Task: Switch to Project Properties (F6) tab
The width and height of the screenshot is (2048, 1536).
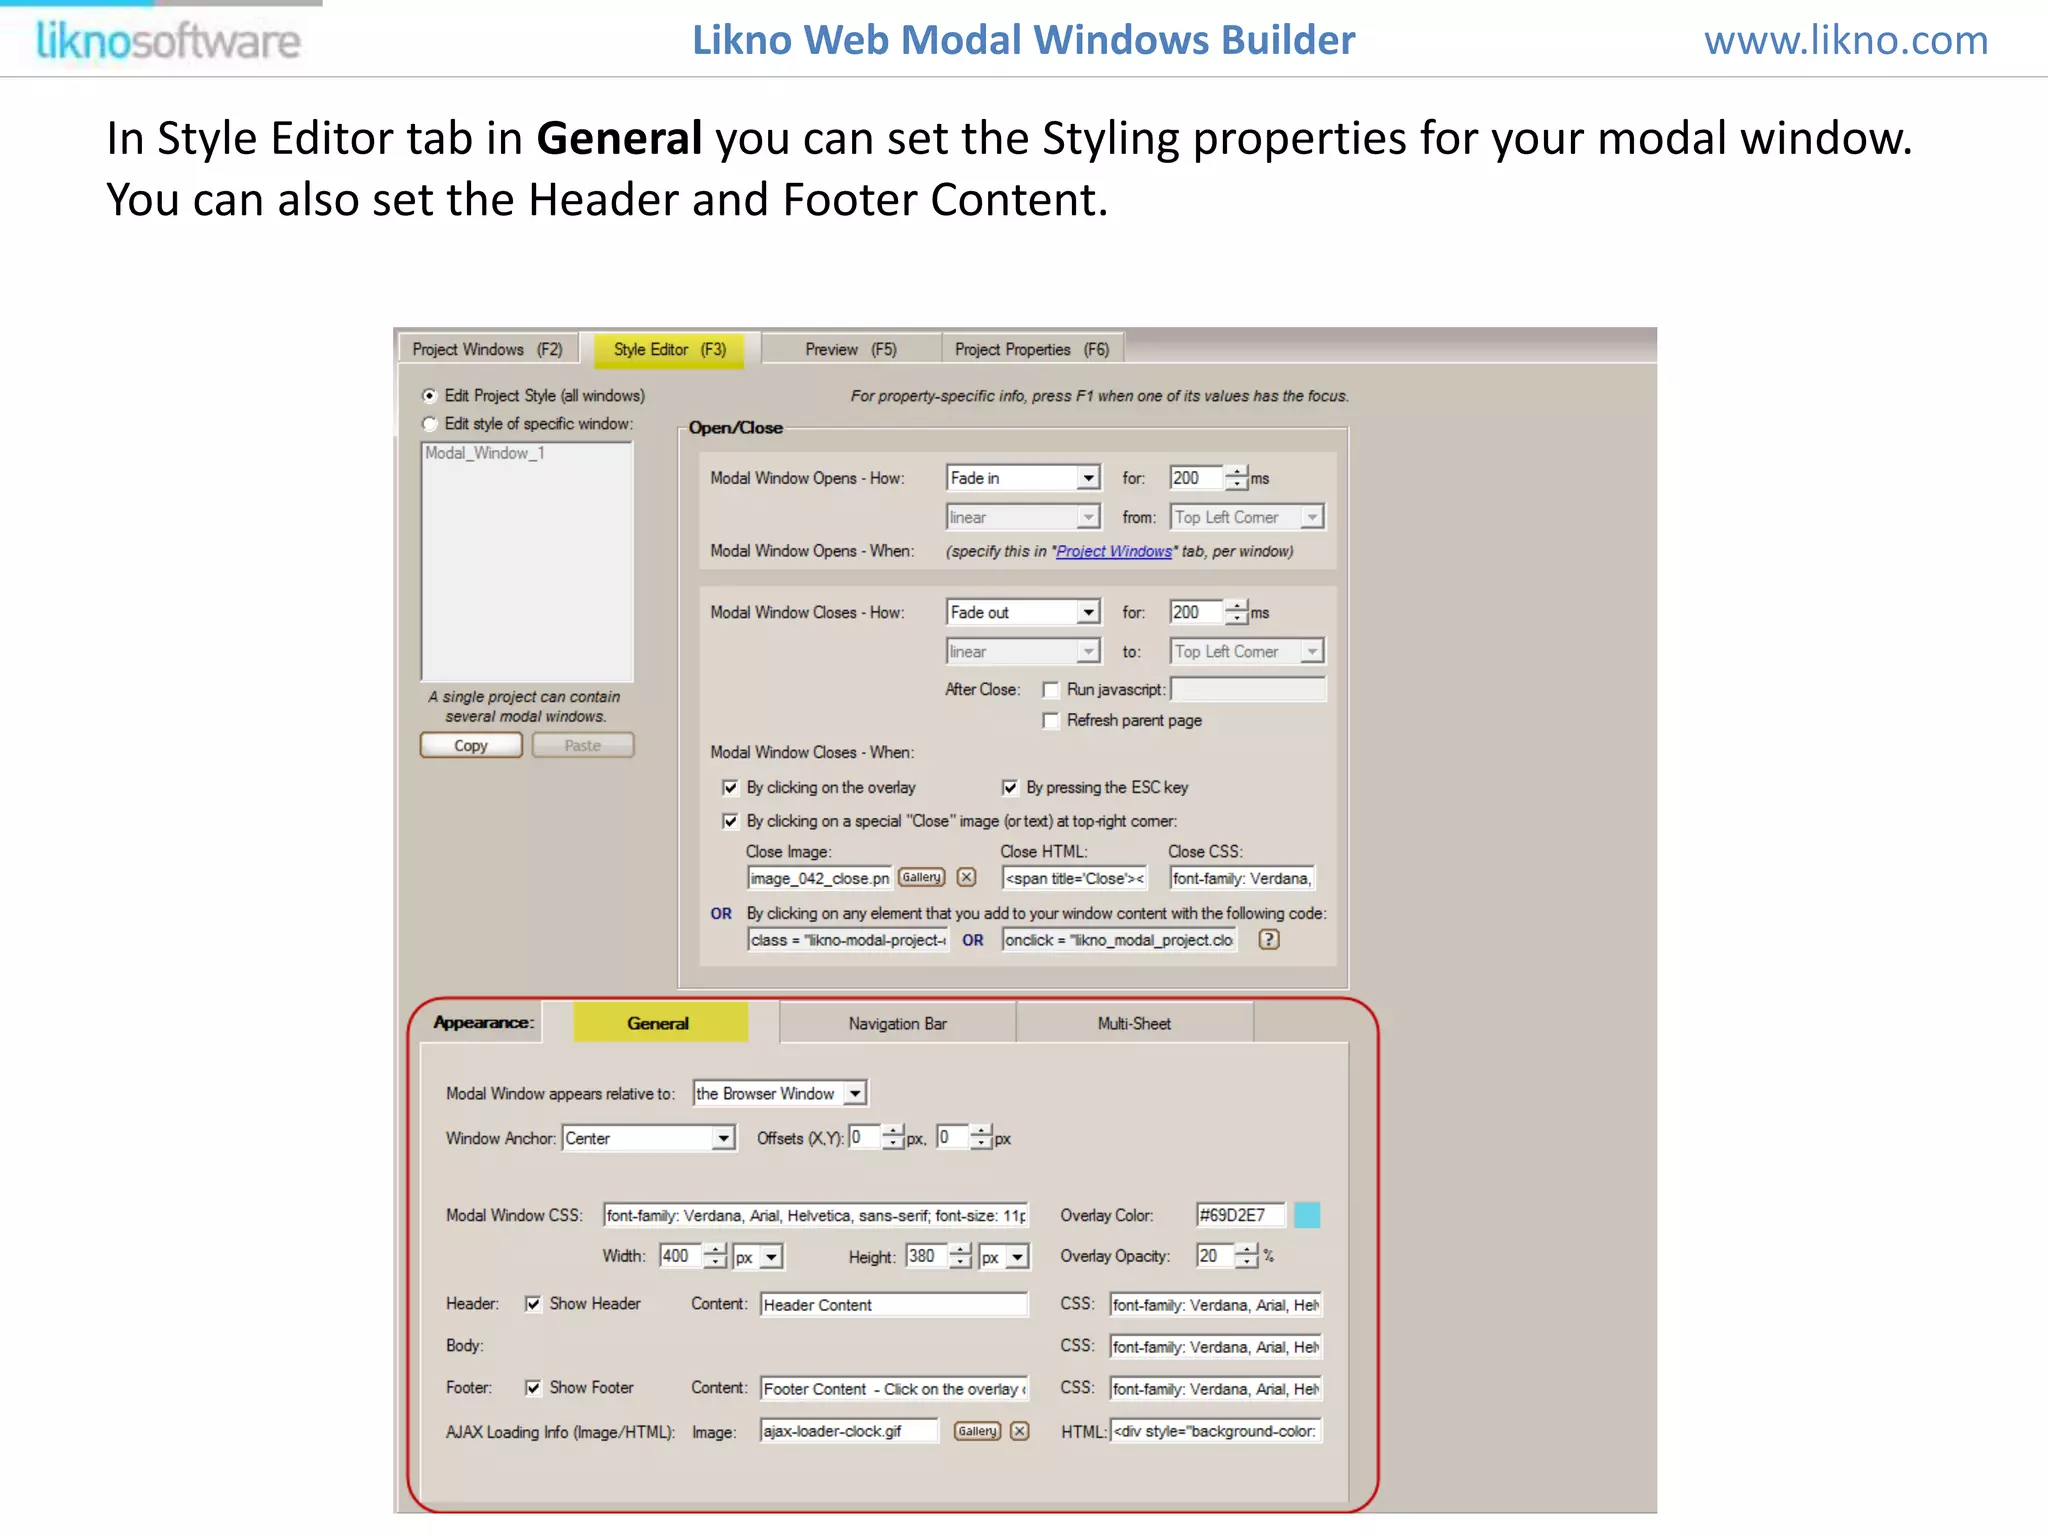Action: (1032, 349)
